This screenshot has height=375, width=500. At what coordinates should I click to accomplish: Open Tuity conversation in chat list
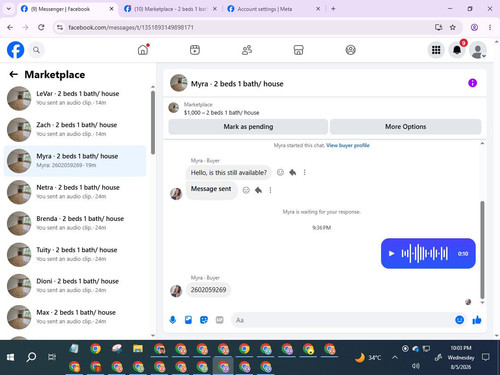point(75,254)
